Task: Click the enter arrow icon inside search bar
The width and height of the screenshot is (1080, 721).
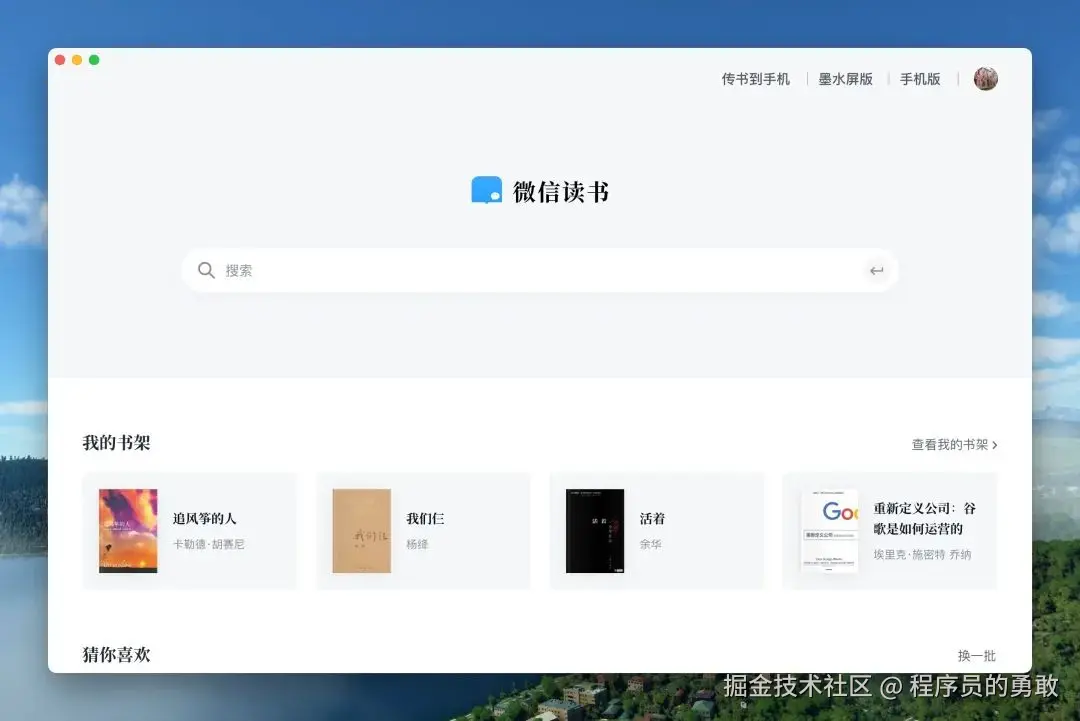Action: [877, 270]
